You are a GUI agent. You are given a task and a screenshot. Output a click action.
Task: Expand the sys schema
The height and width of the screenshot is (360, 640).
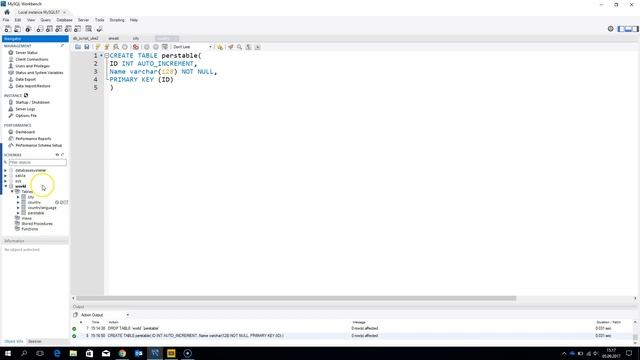coord(6,181)
